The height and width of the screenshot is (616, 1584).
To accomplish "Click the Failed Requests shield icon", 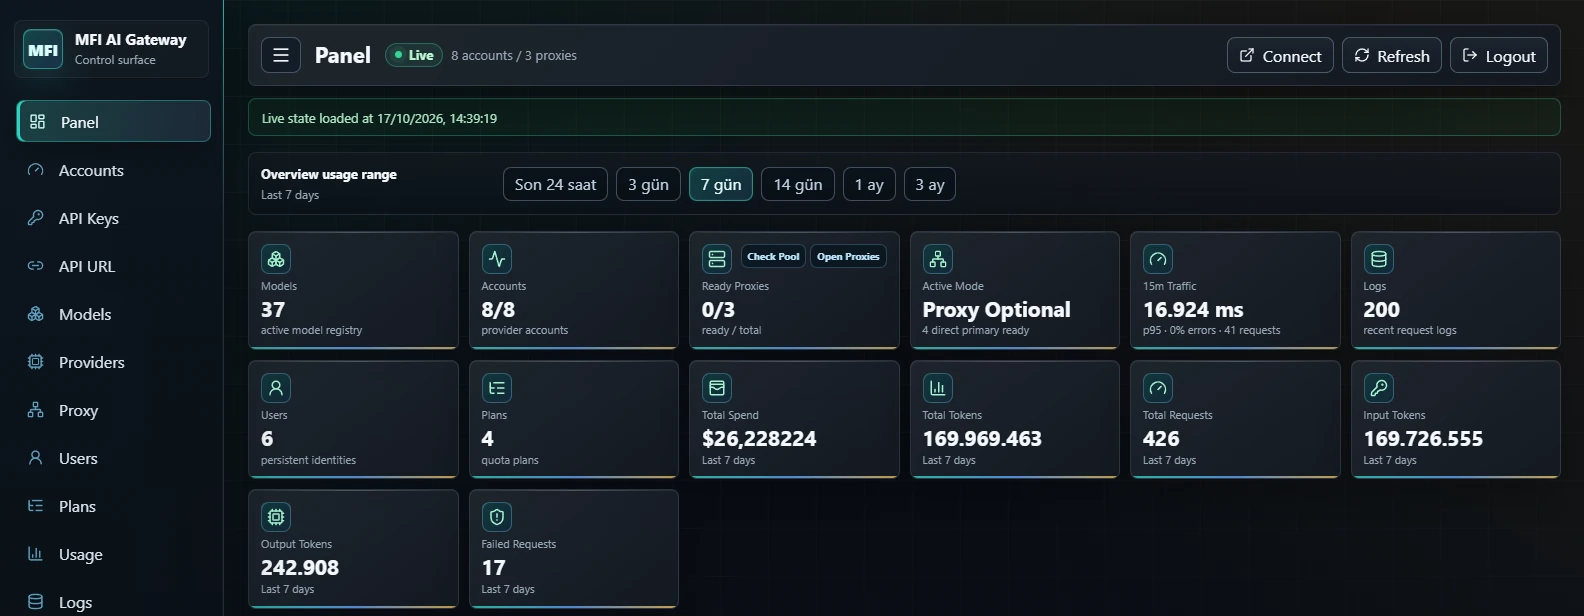I will tap(497, 517).
